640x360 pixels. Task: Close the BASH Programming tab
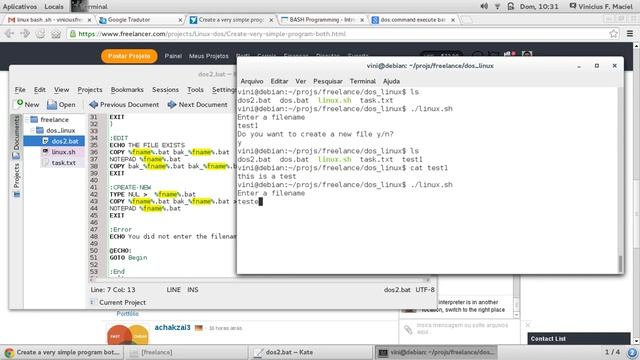pos(362,20)
